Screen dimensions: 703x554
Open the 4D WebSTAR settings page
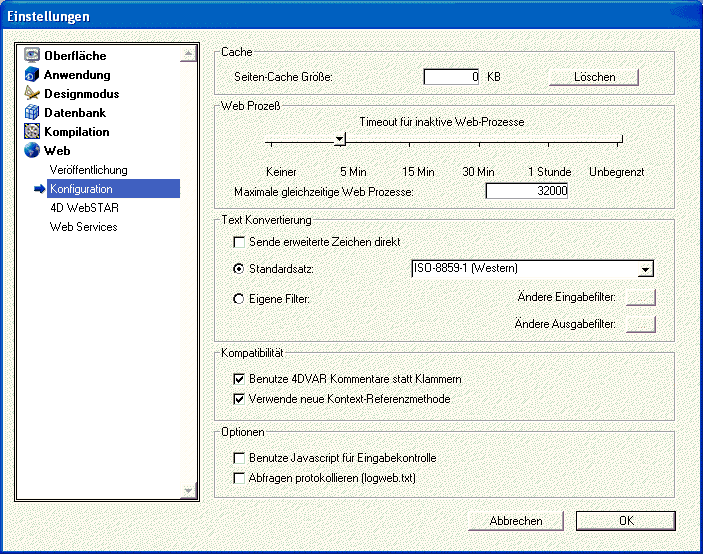pyautogui.click(x=83, y=208)
